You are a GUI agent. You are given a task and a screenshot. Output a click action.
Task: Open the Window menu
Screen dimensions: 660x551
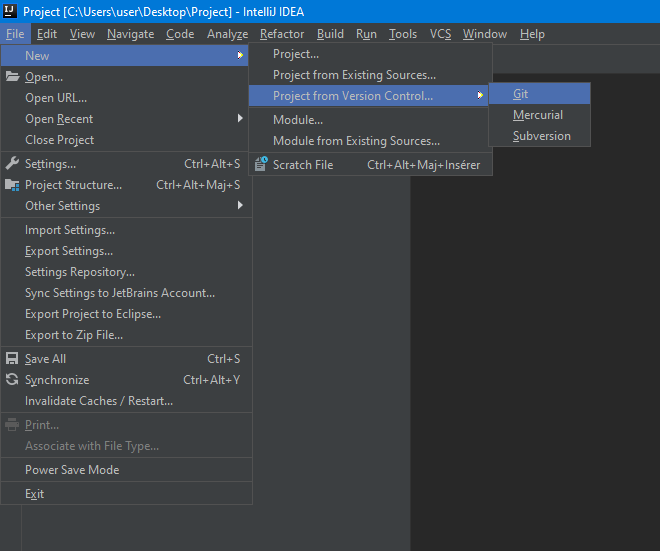click(x=485, y=34)
